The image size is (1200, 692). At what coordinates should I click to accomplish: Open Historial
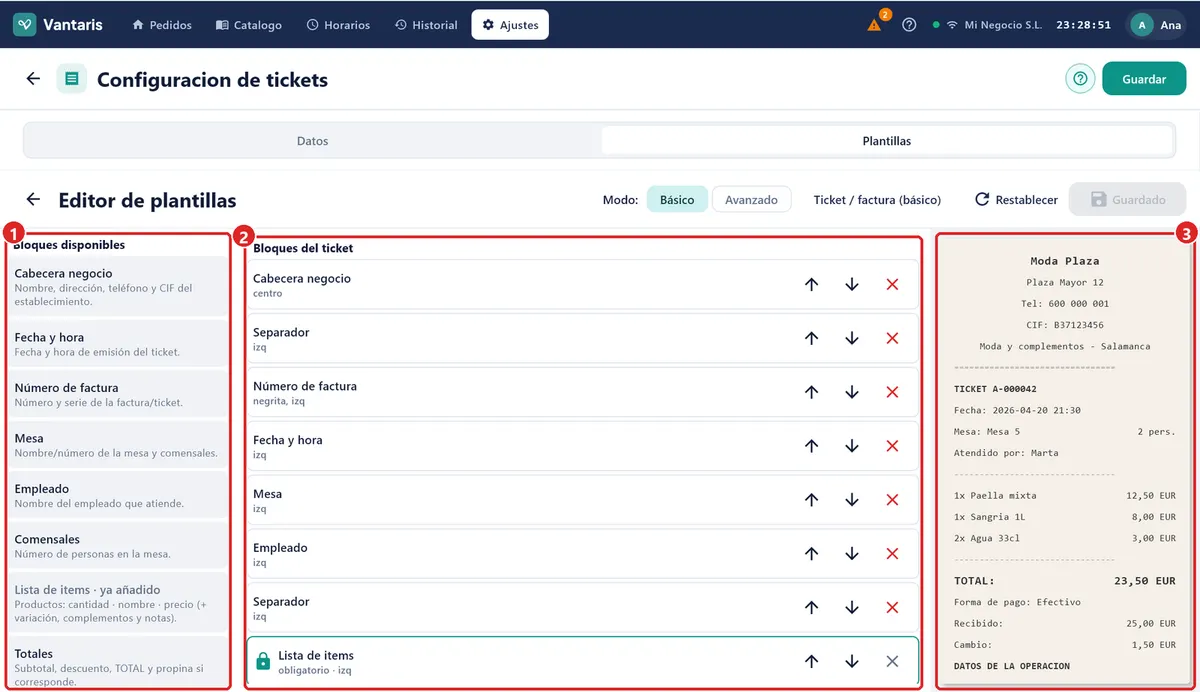tap(426, 25)
